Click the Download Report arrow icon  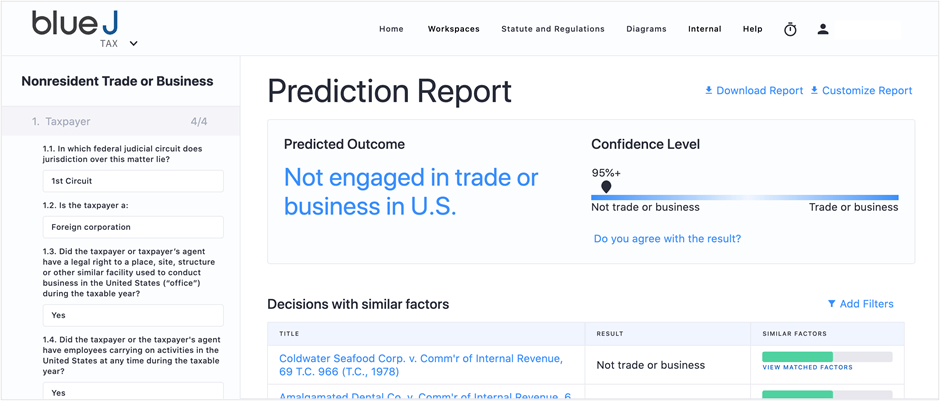[709, 91]
